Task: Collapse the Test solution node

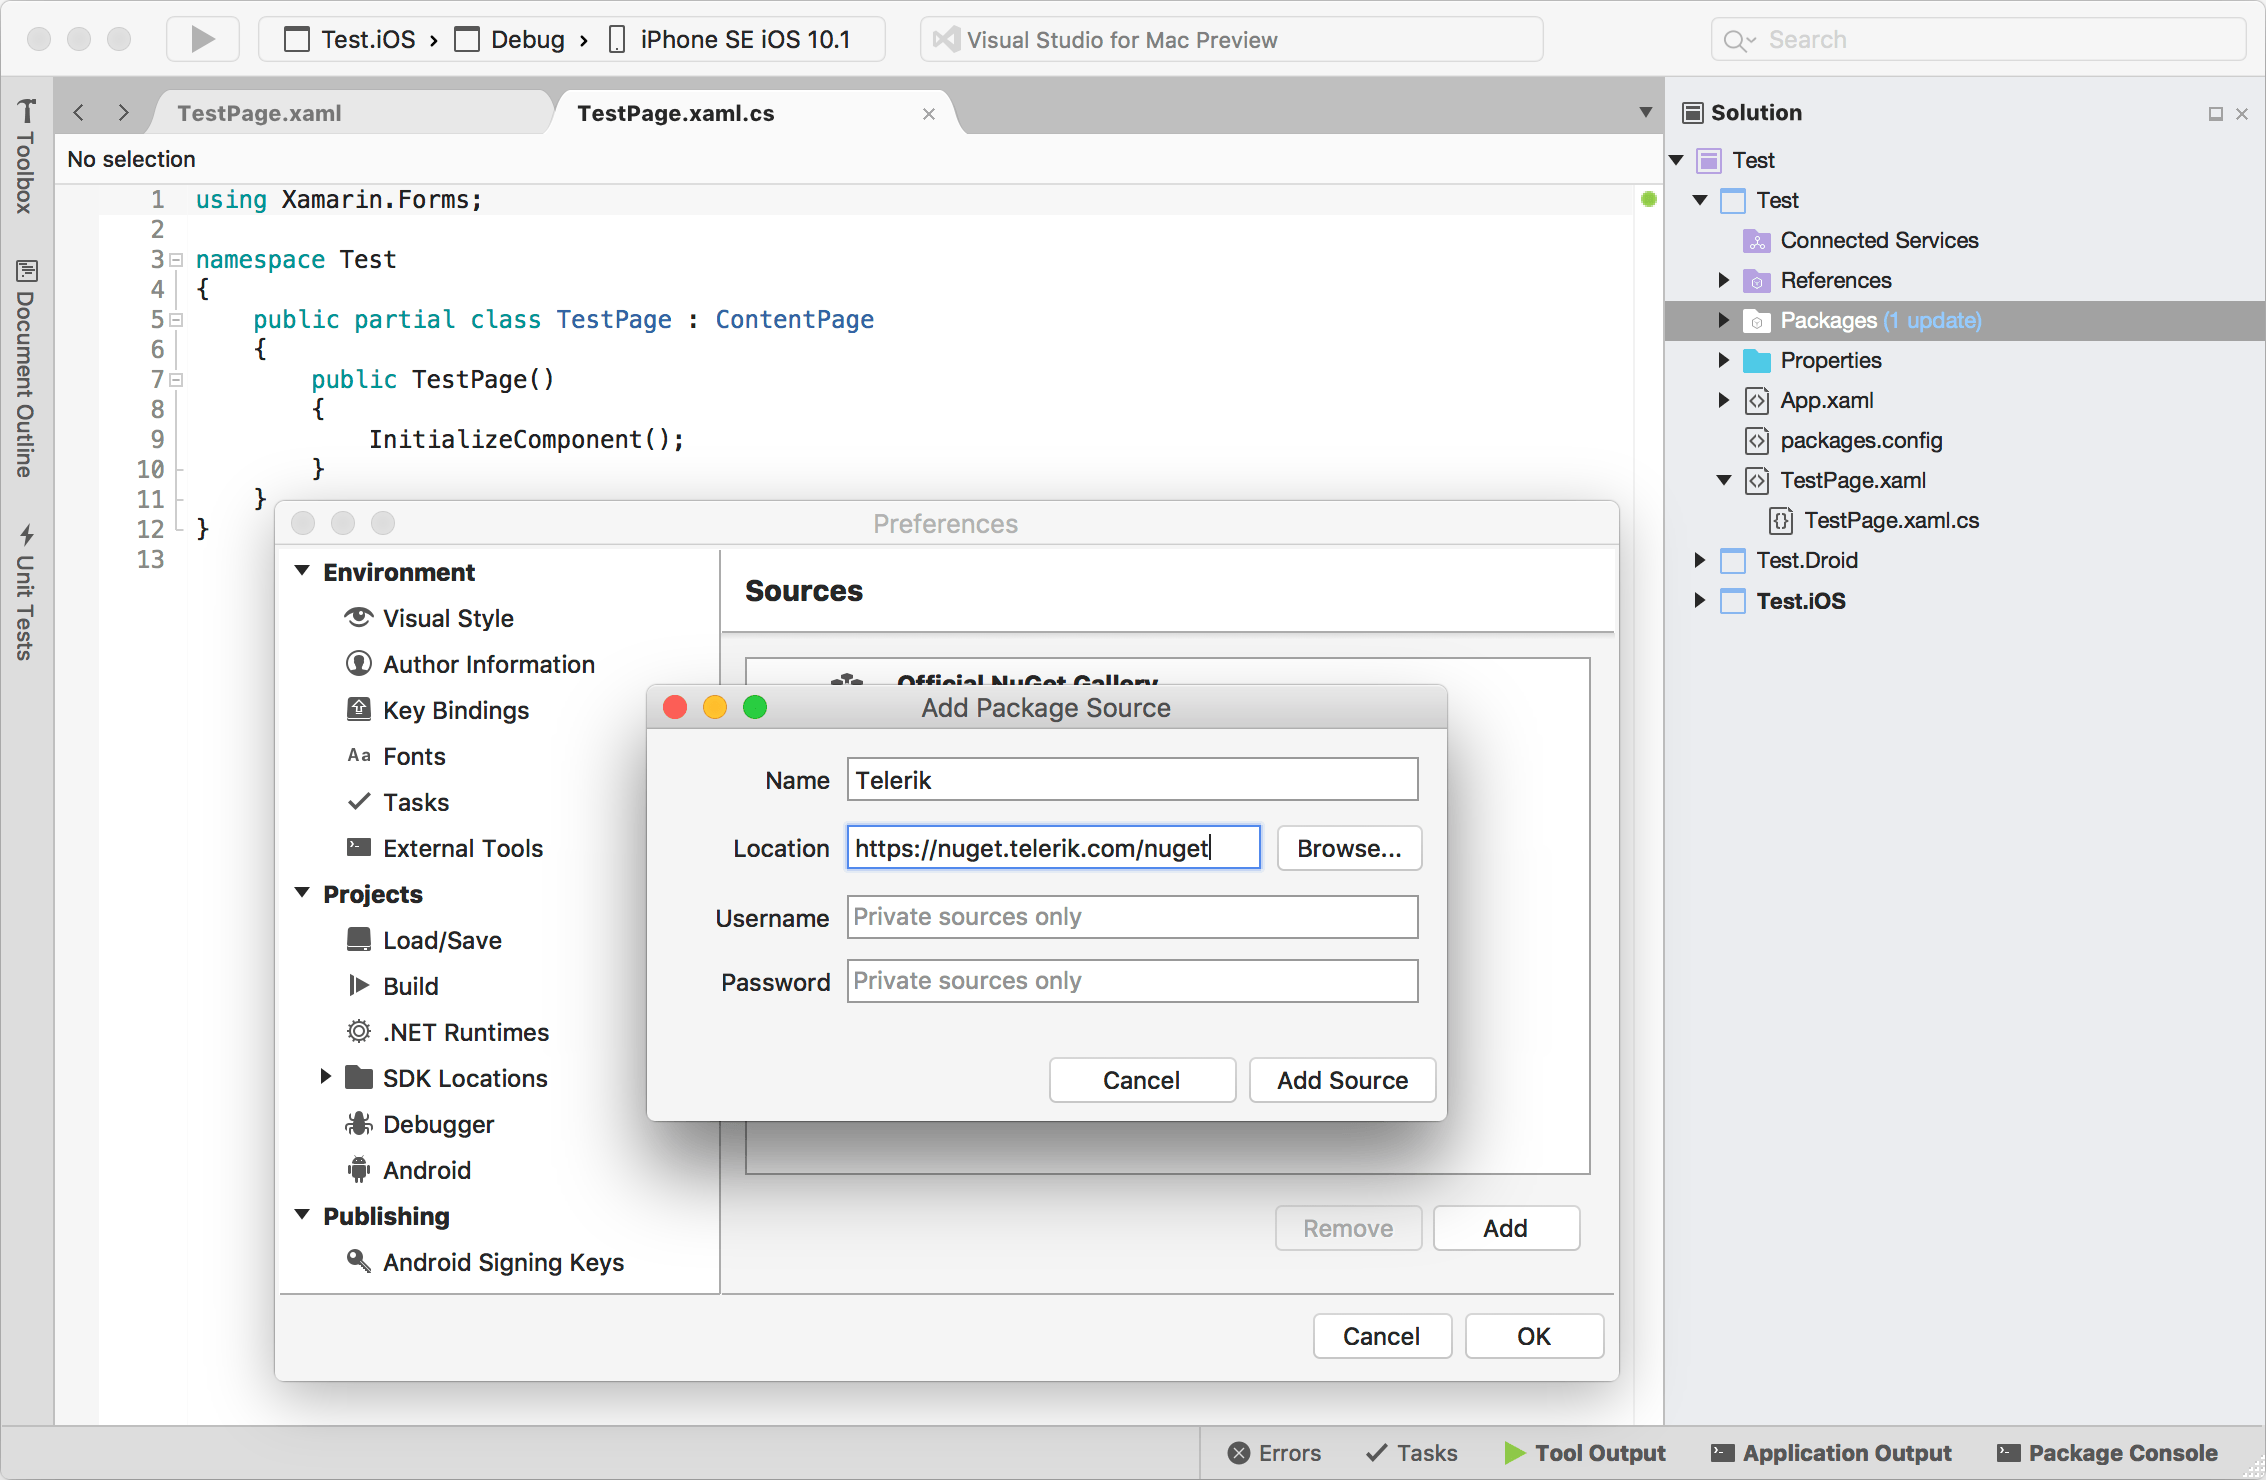Action: 1677,160
